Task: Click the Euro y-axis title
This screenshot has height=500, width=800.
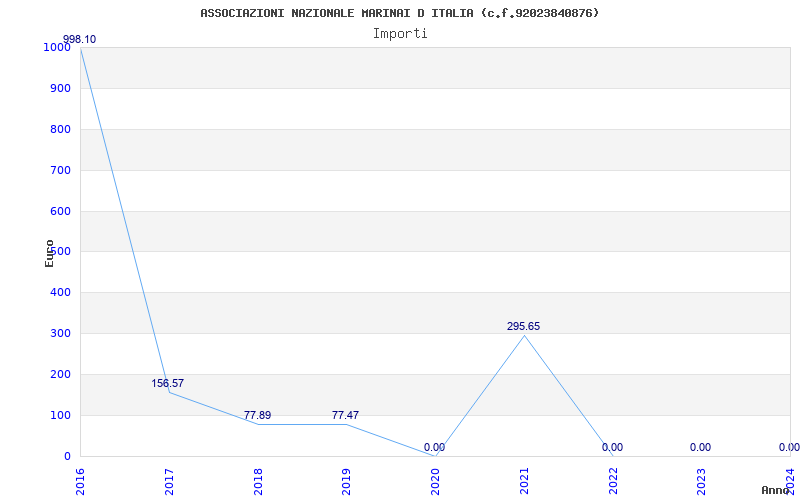Action: click(49, 254)
